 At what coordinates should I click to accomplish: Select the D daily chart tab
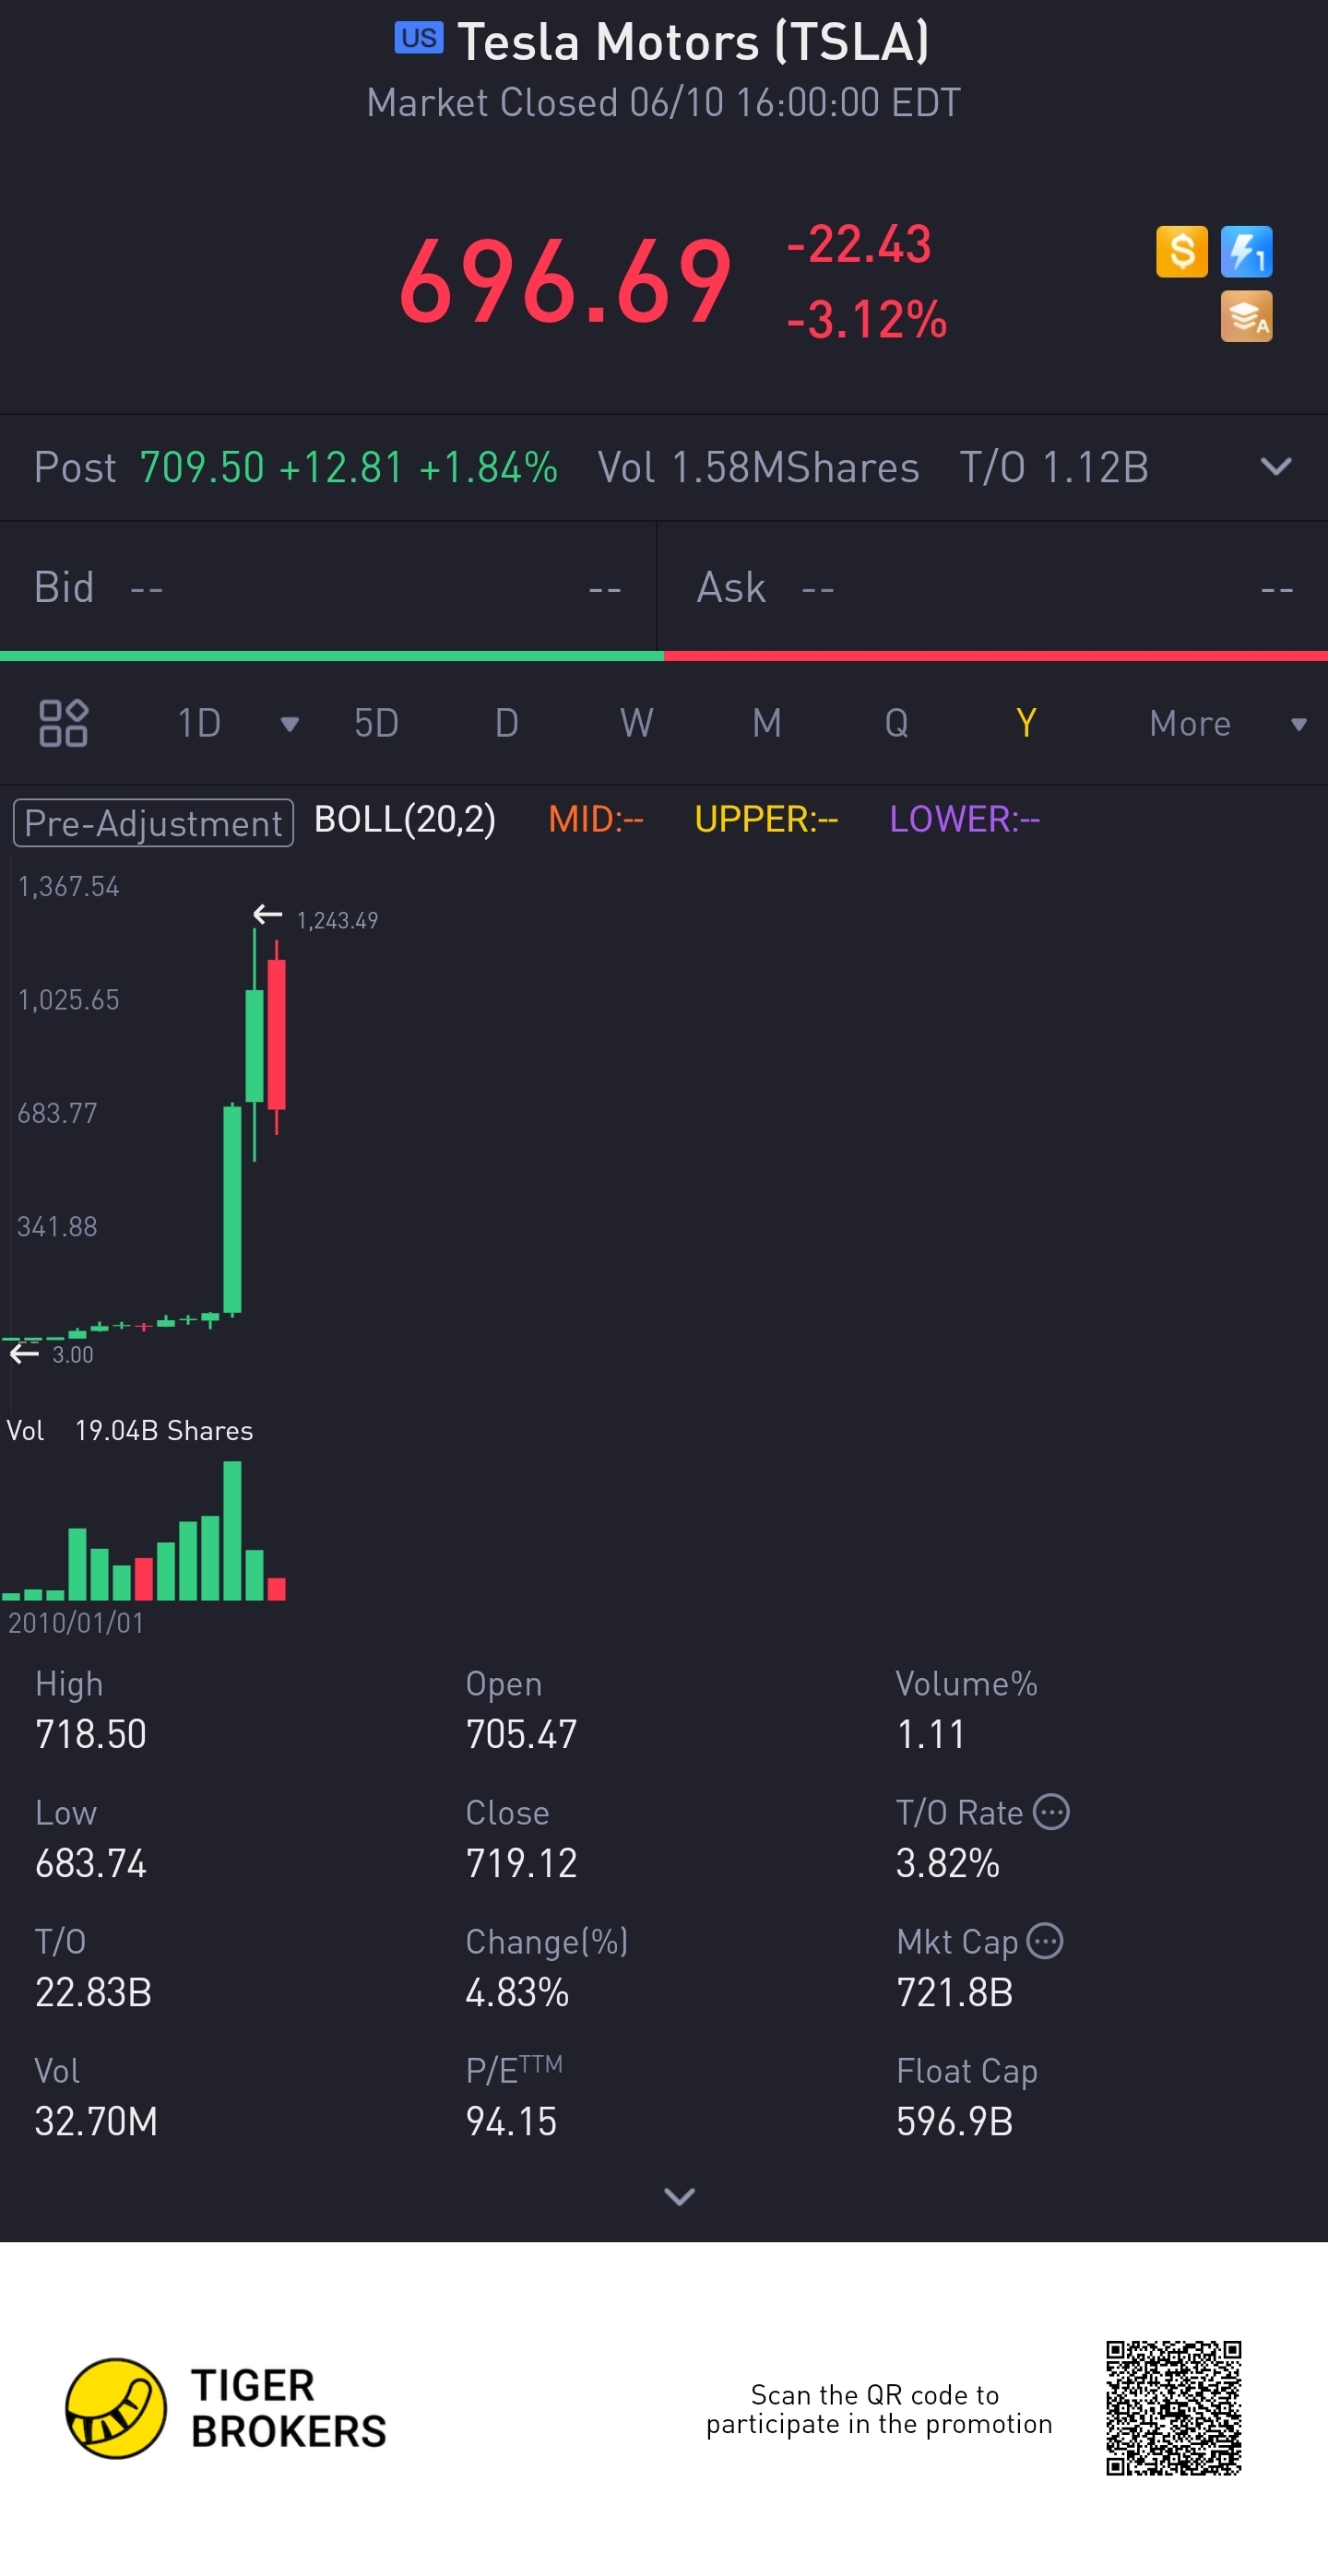(507, 723)
